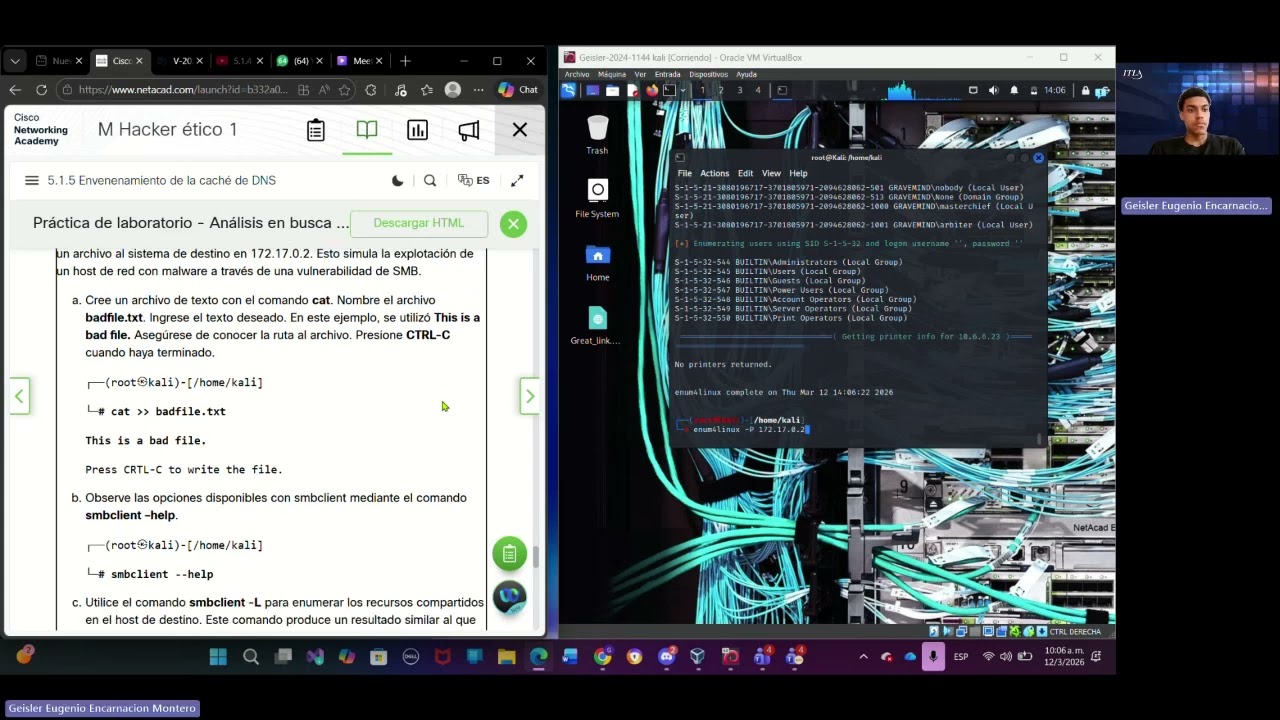Open the Edge tab search dropdown

tap(14, 61)
